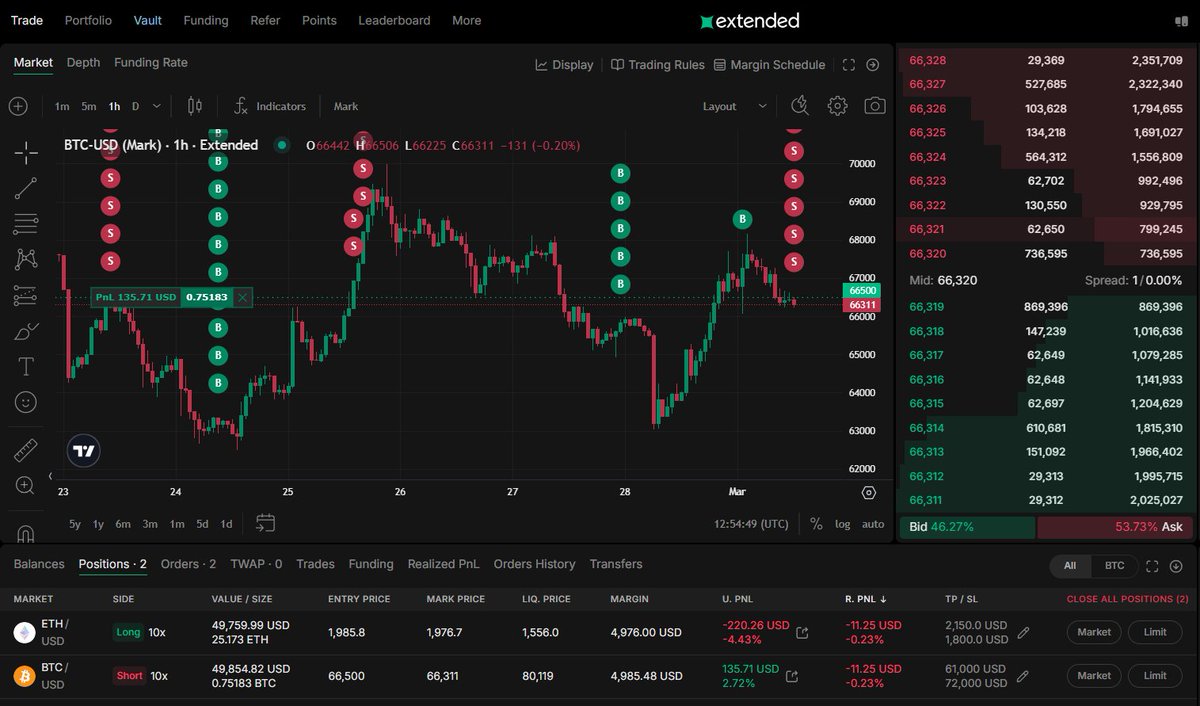Take a chart snapshot with camera icon
Image resolution: width=1200 pixels, height=706 pixels.
click(x=875, y=106)
